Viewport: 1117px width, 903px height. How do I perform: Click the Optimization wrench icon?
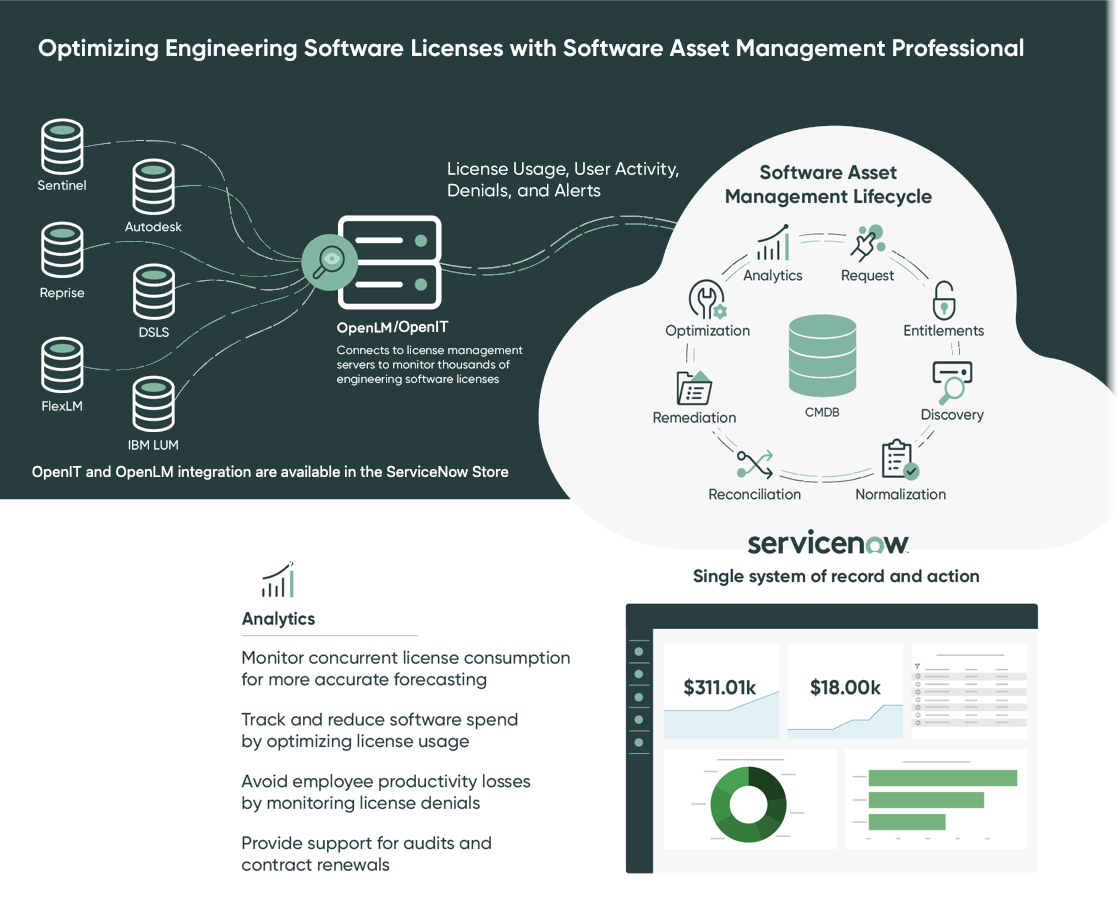click(x=707, y=299)
